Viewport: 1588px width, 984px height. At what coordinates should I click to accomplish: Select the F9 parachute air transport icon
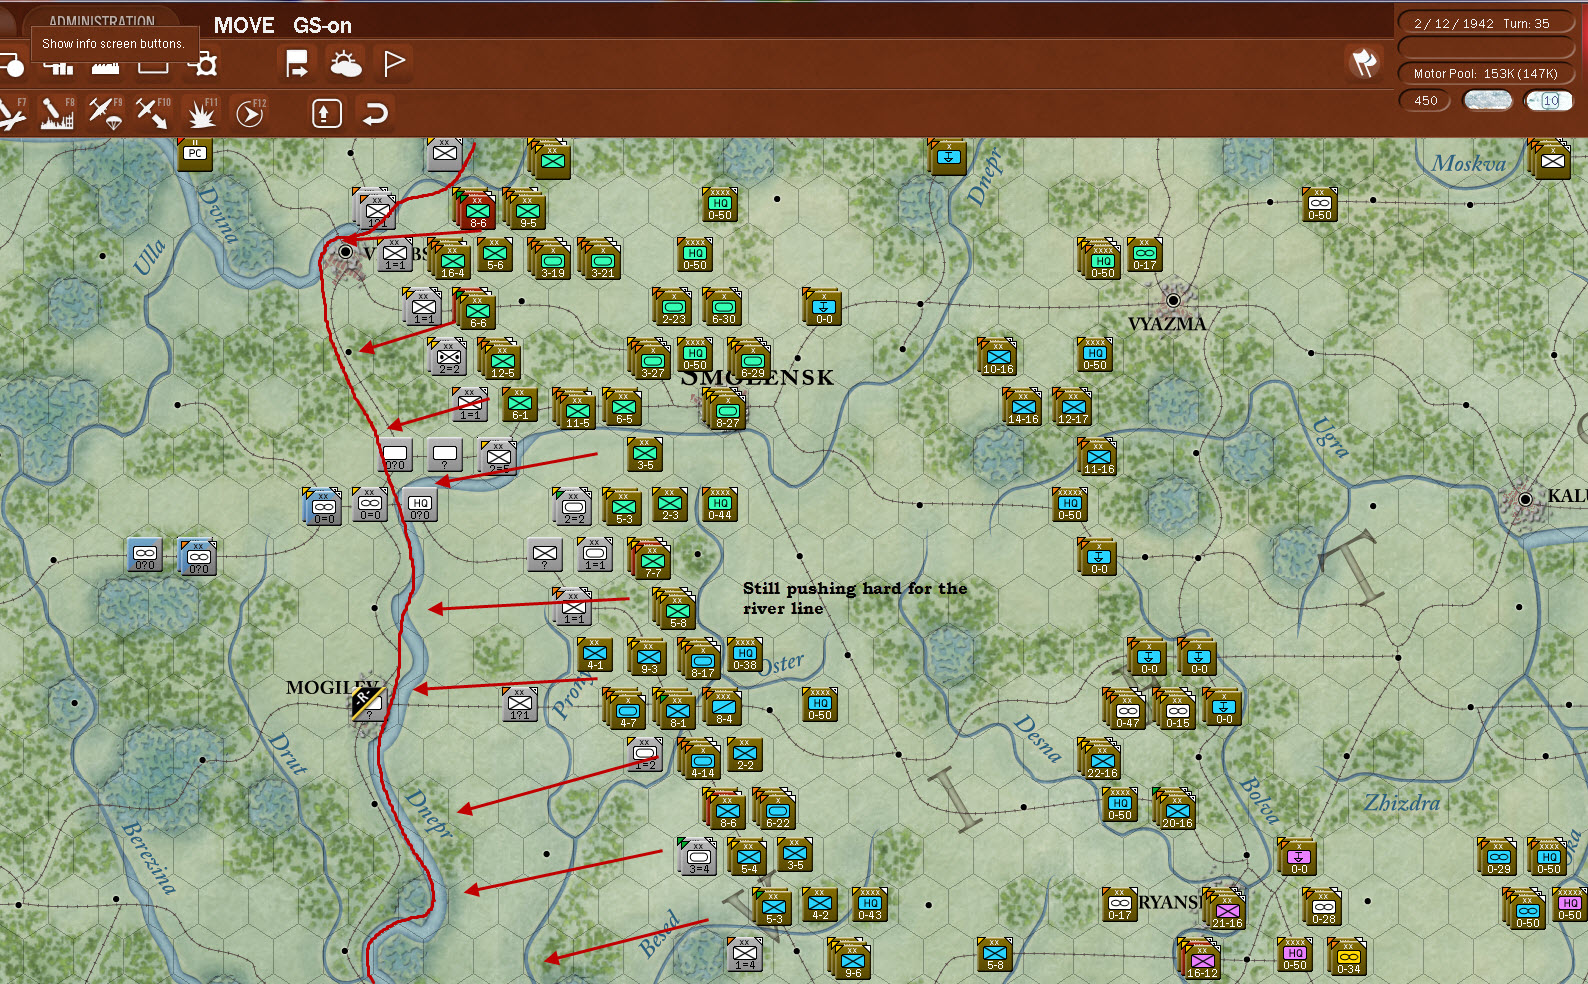(105, 113)
